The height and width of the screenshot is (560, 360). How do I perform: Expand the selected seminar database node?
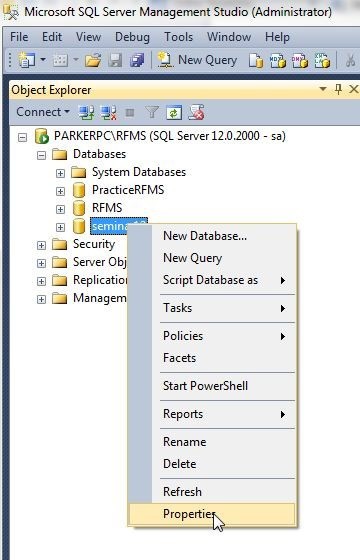(x=60, y=227)
